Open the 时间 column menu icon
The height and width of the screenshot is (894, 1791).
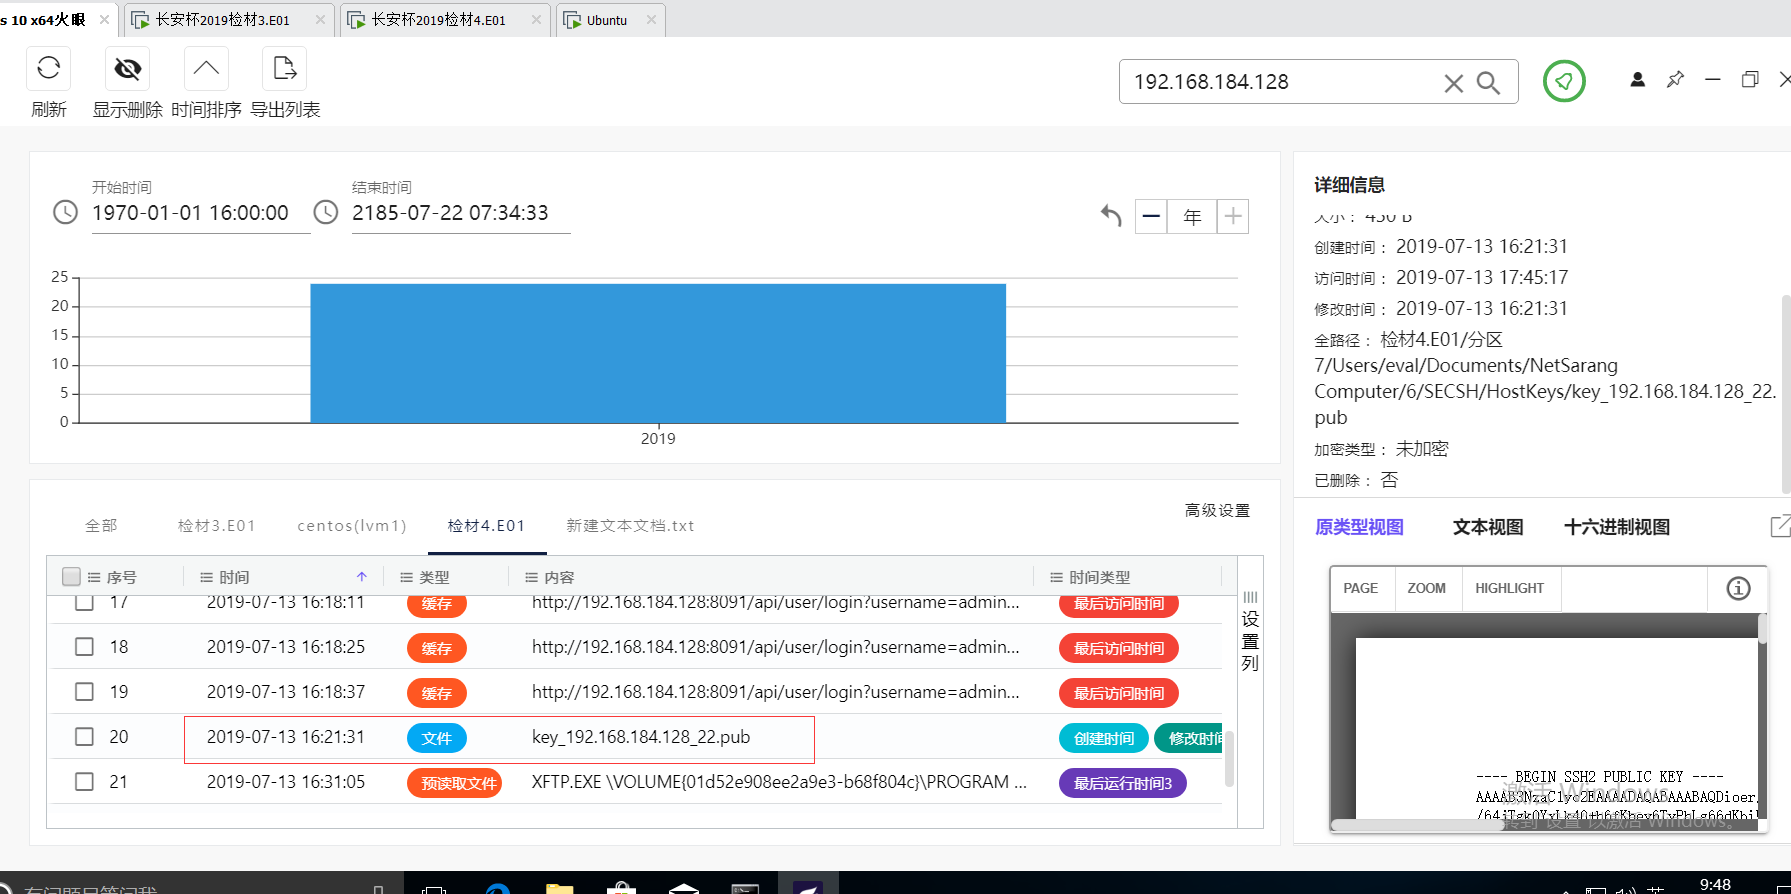(206, 577)
